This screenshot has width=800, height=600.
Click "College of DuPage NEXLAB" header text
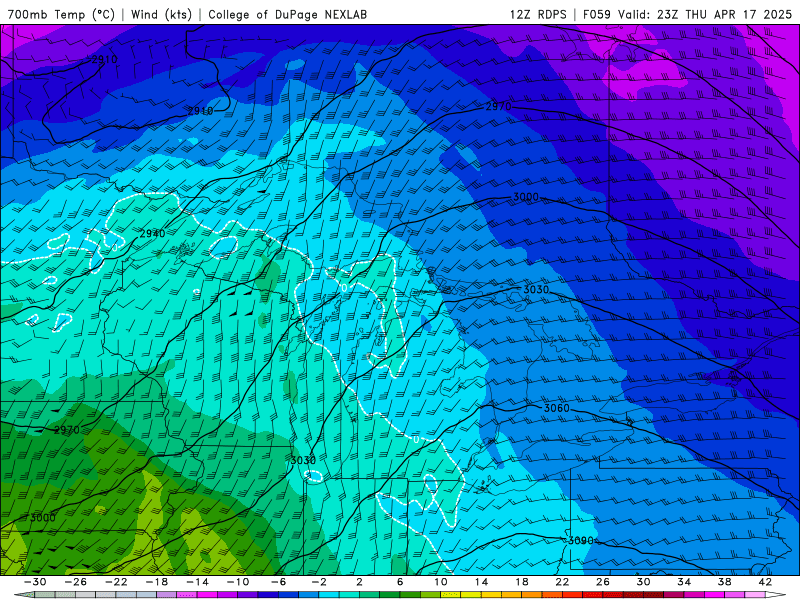pyautogui.click(x=287, y=14)
